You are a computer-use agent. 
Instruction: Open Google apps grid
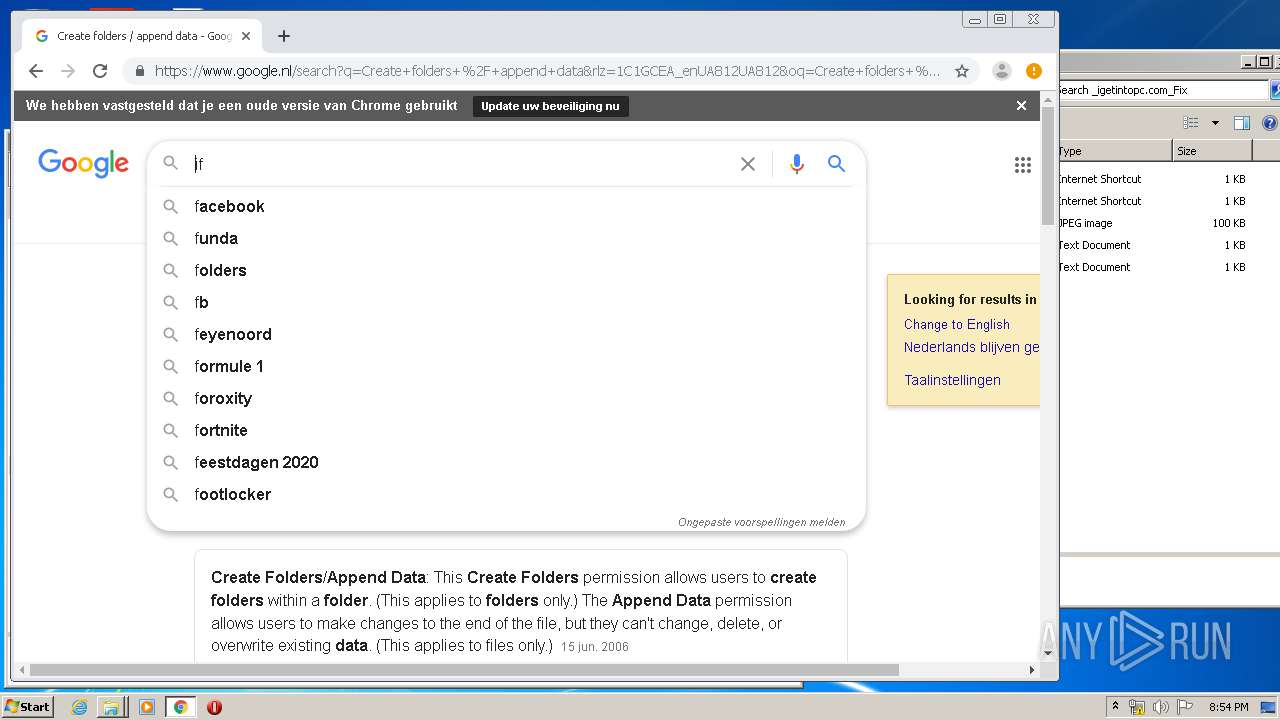[1022, 165]
